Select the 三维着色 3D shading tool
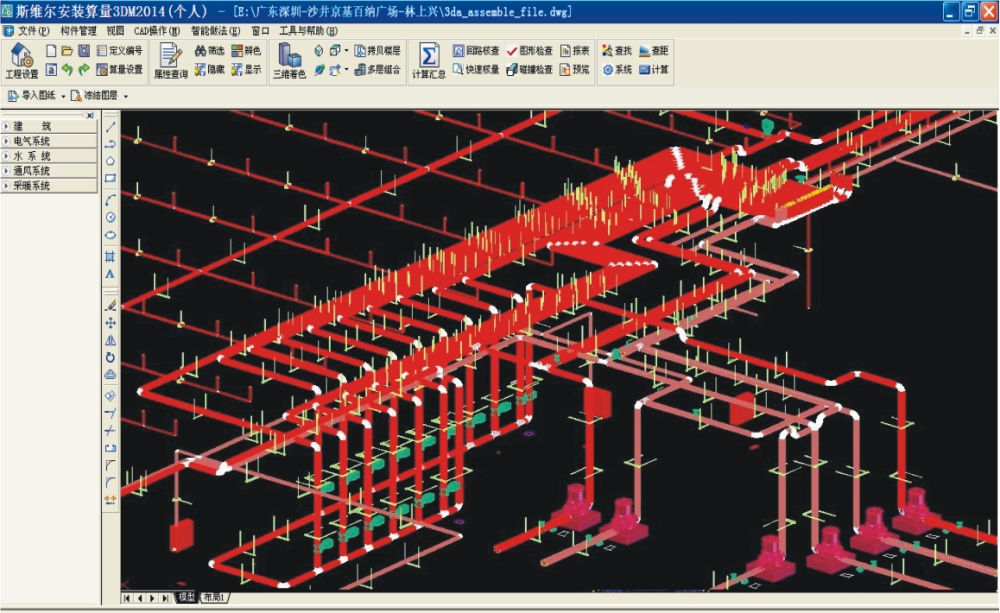Screen dimensions: 1000x613 (289, 60)
